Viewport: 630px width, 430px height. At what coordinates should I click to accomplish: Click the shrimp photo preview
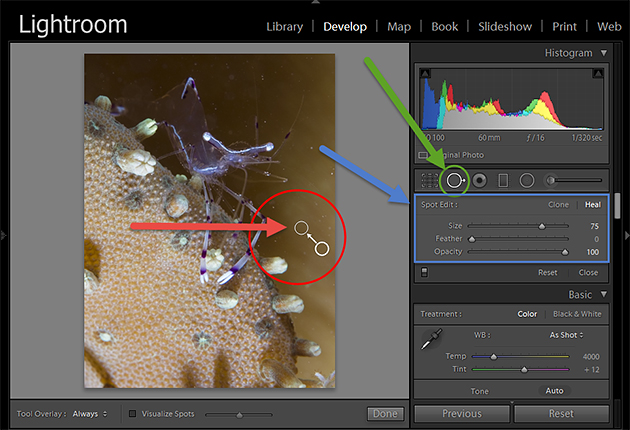click(x=209, y=221)
